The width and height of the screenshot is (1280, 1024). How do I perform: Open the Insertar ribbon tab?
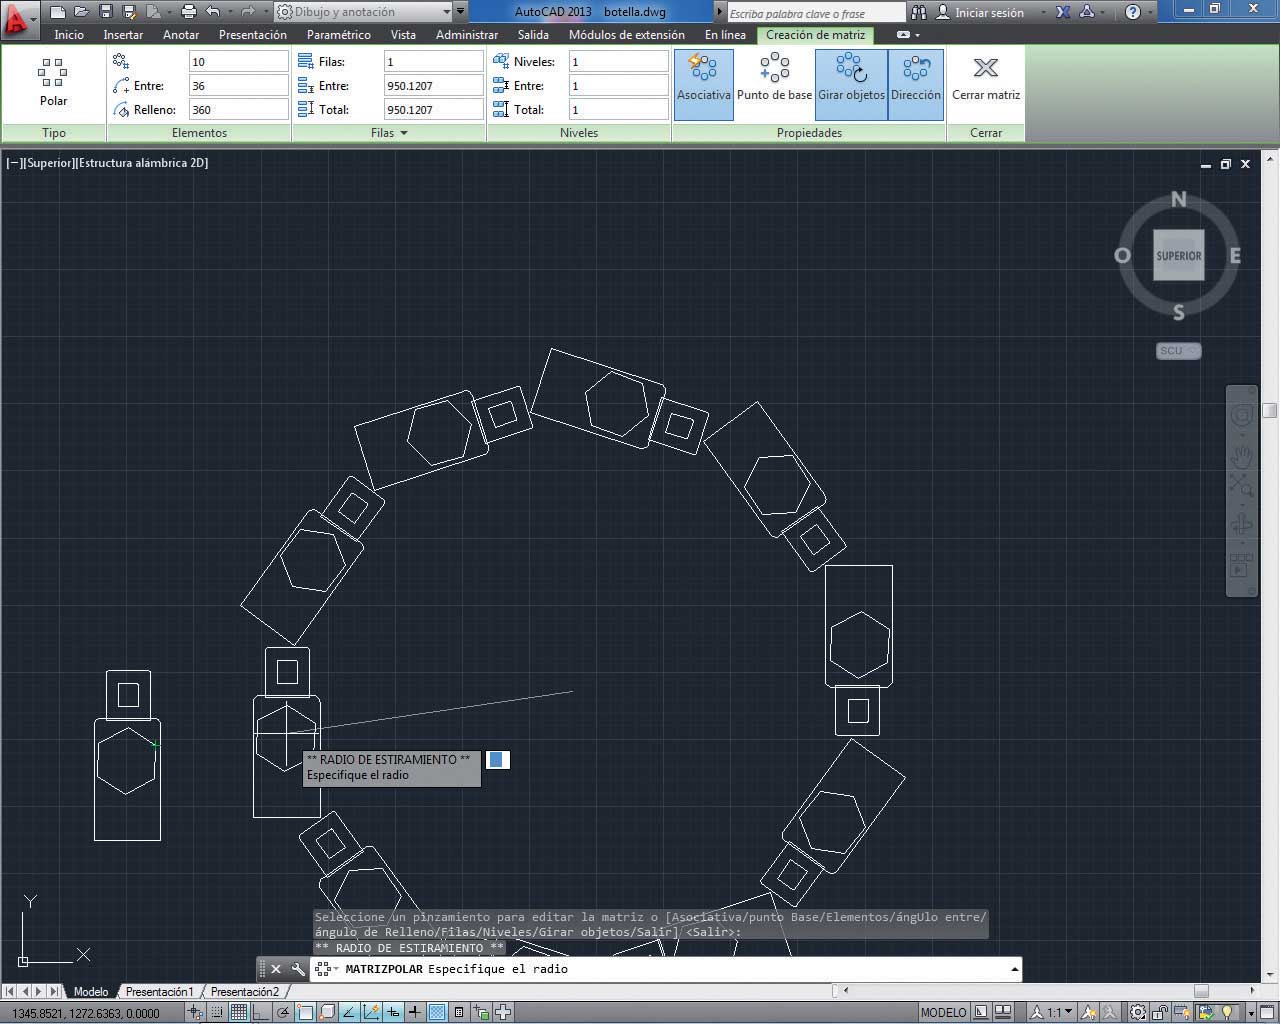123,34
